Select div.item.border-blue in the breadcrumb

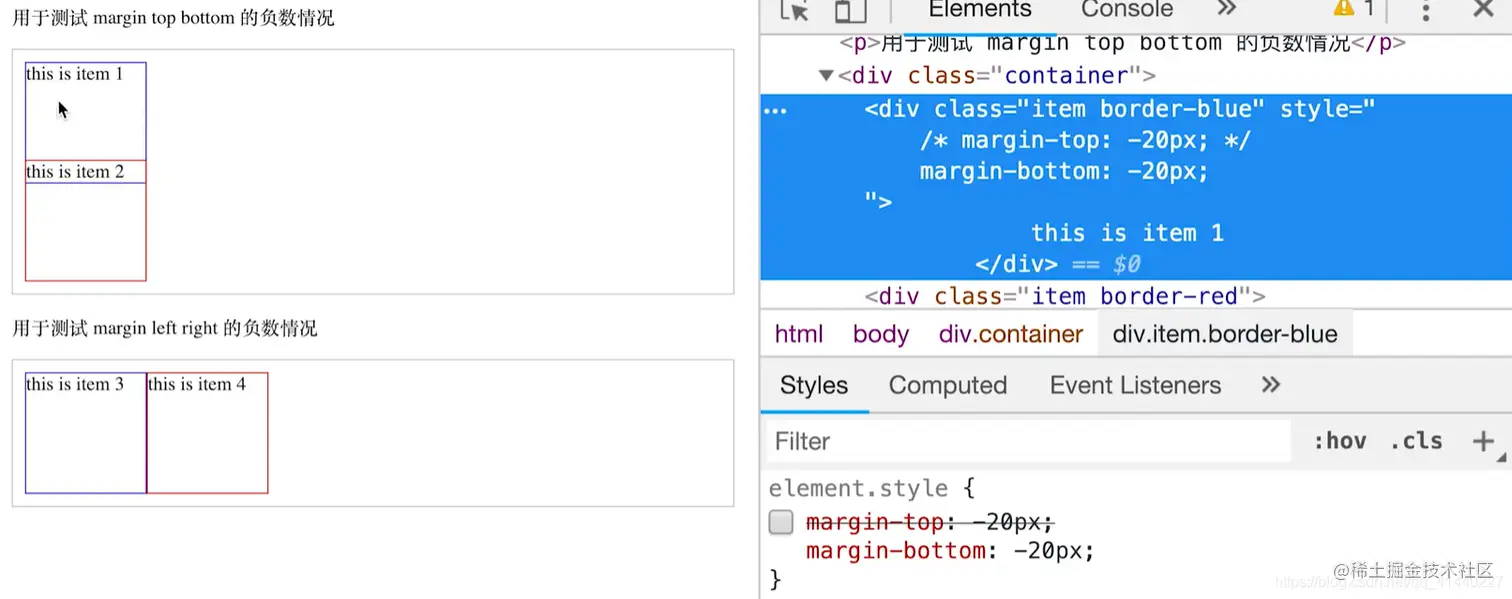(1225, 334)
